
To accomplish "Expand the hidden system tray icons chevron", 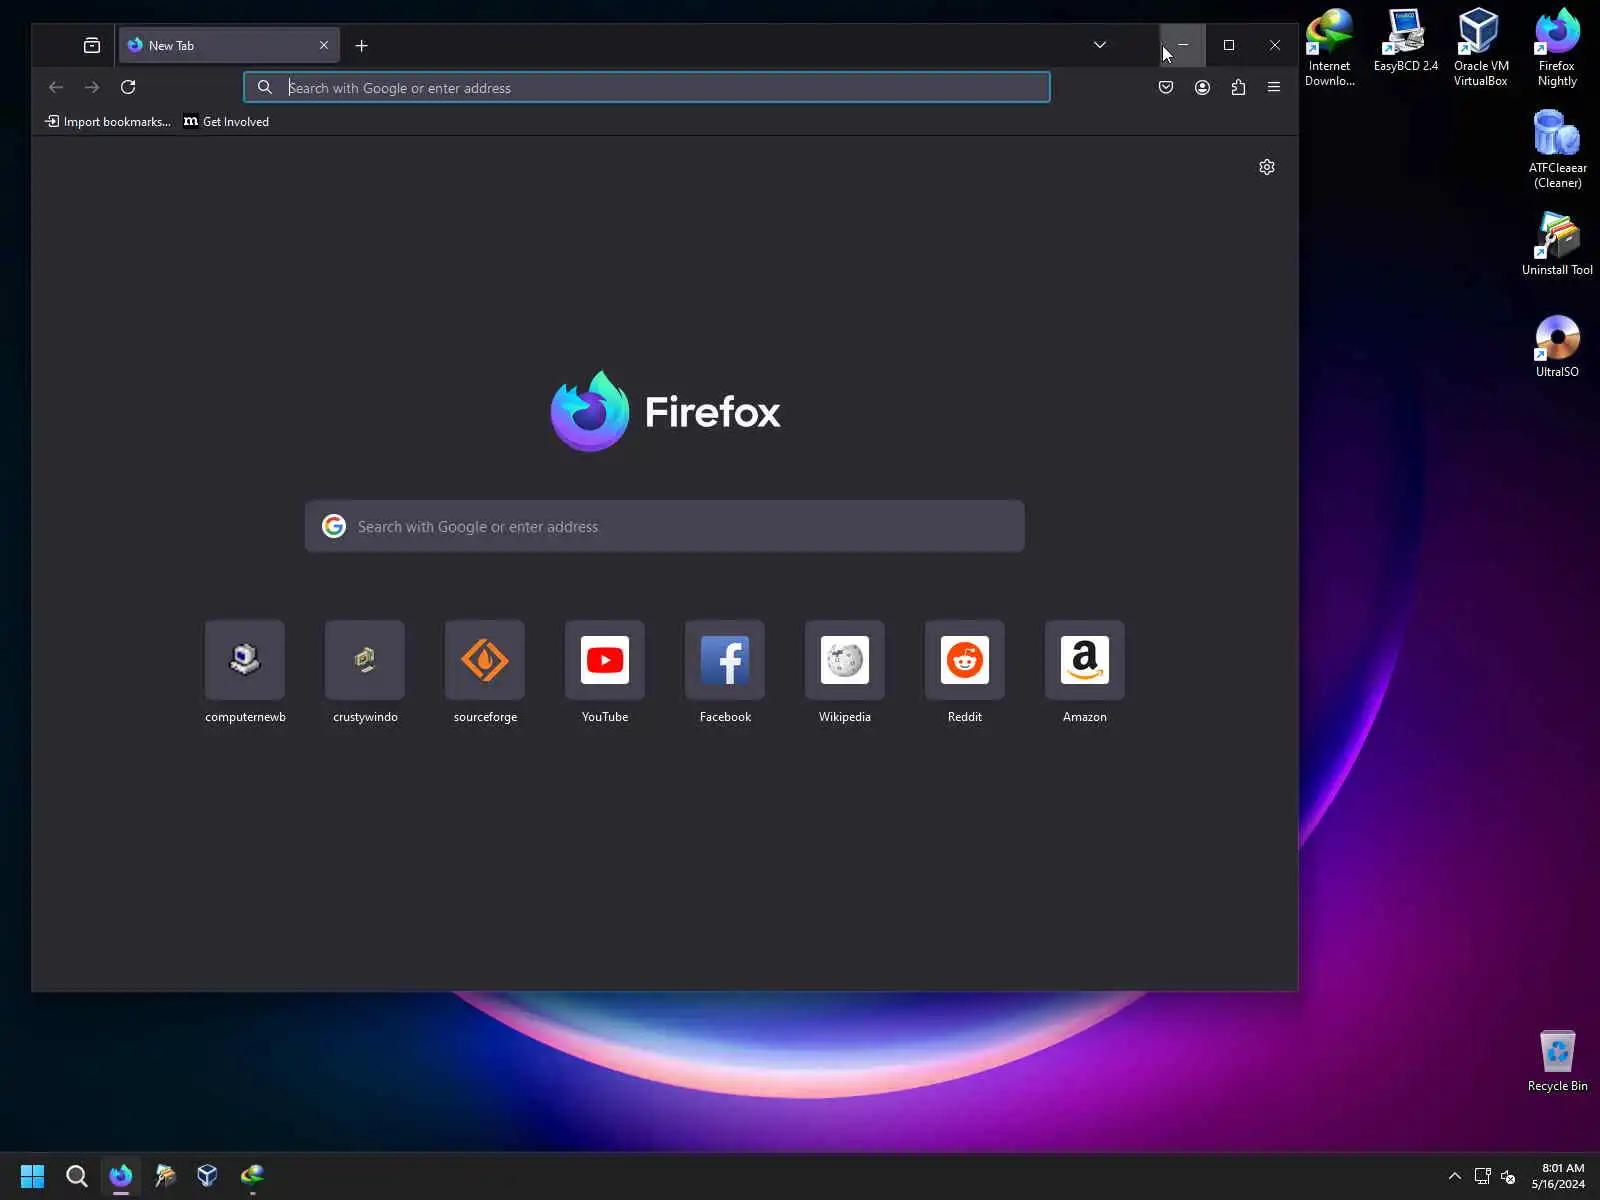I will [1455, 1176].
